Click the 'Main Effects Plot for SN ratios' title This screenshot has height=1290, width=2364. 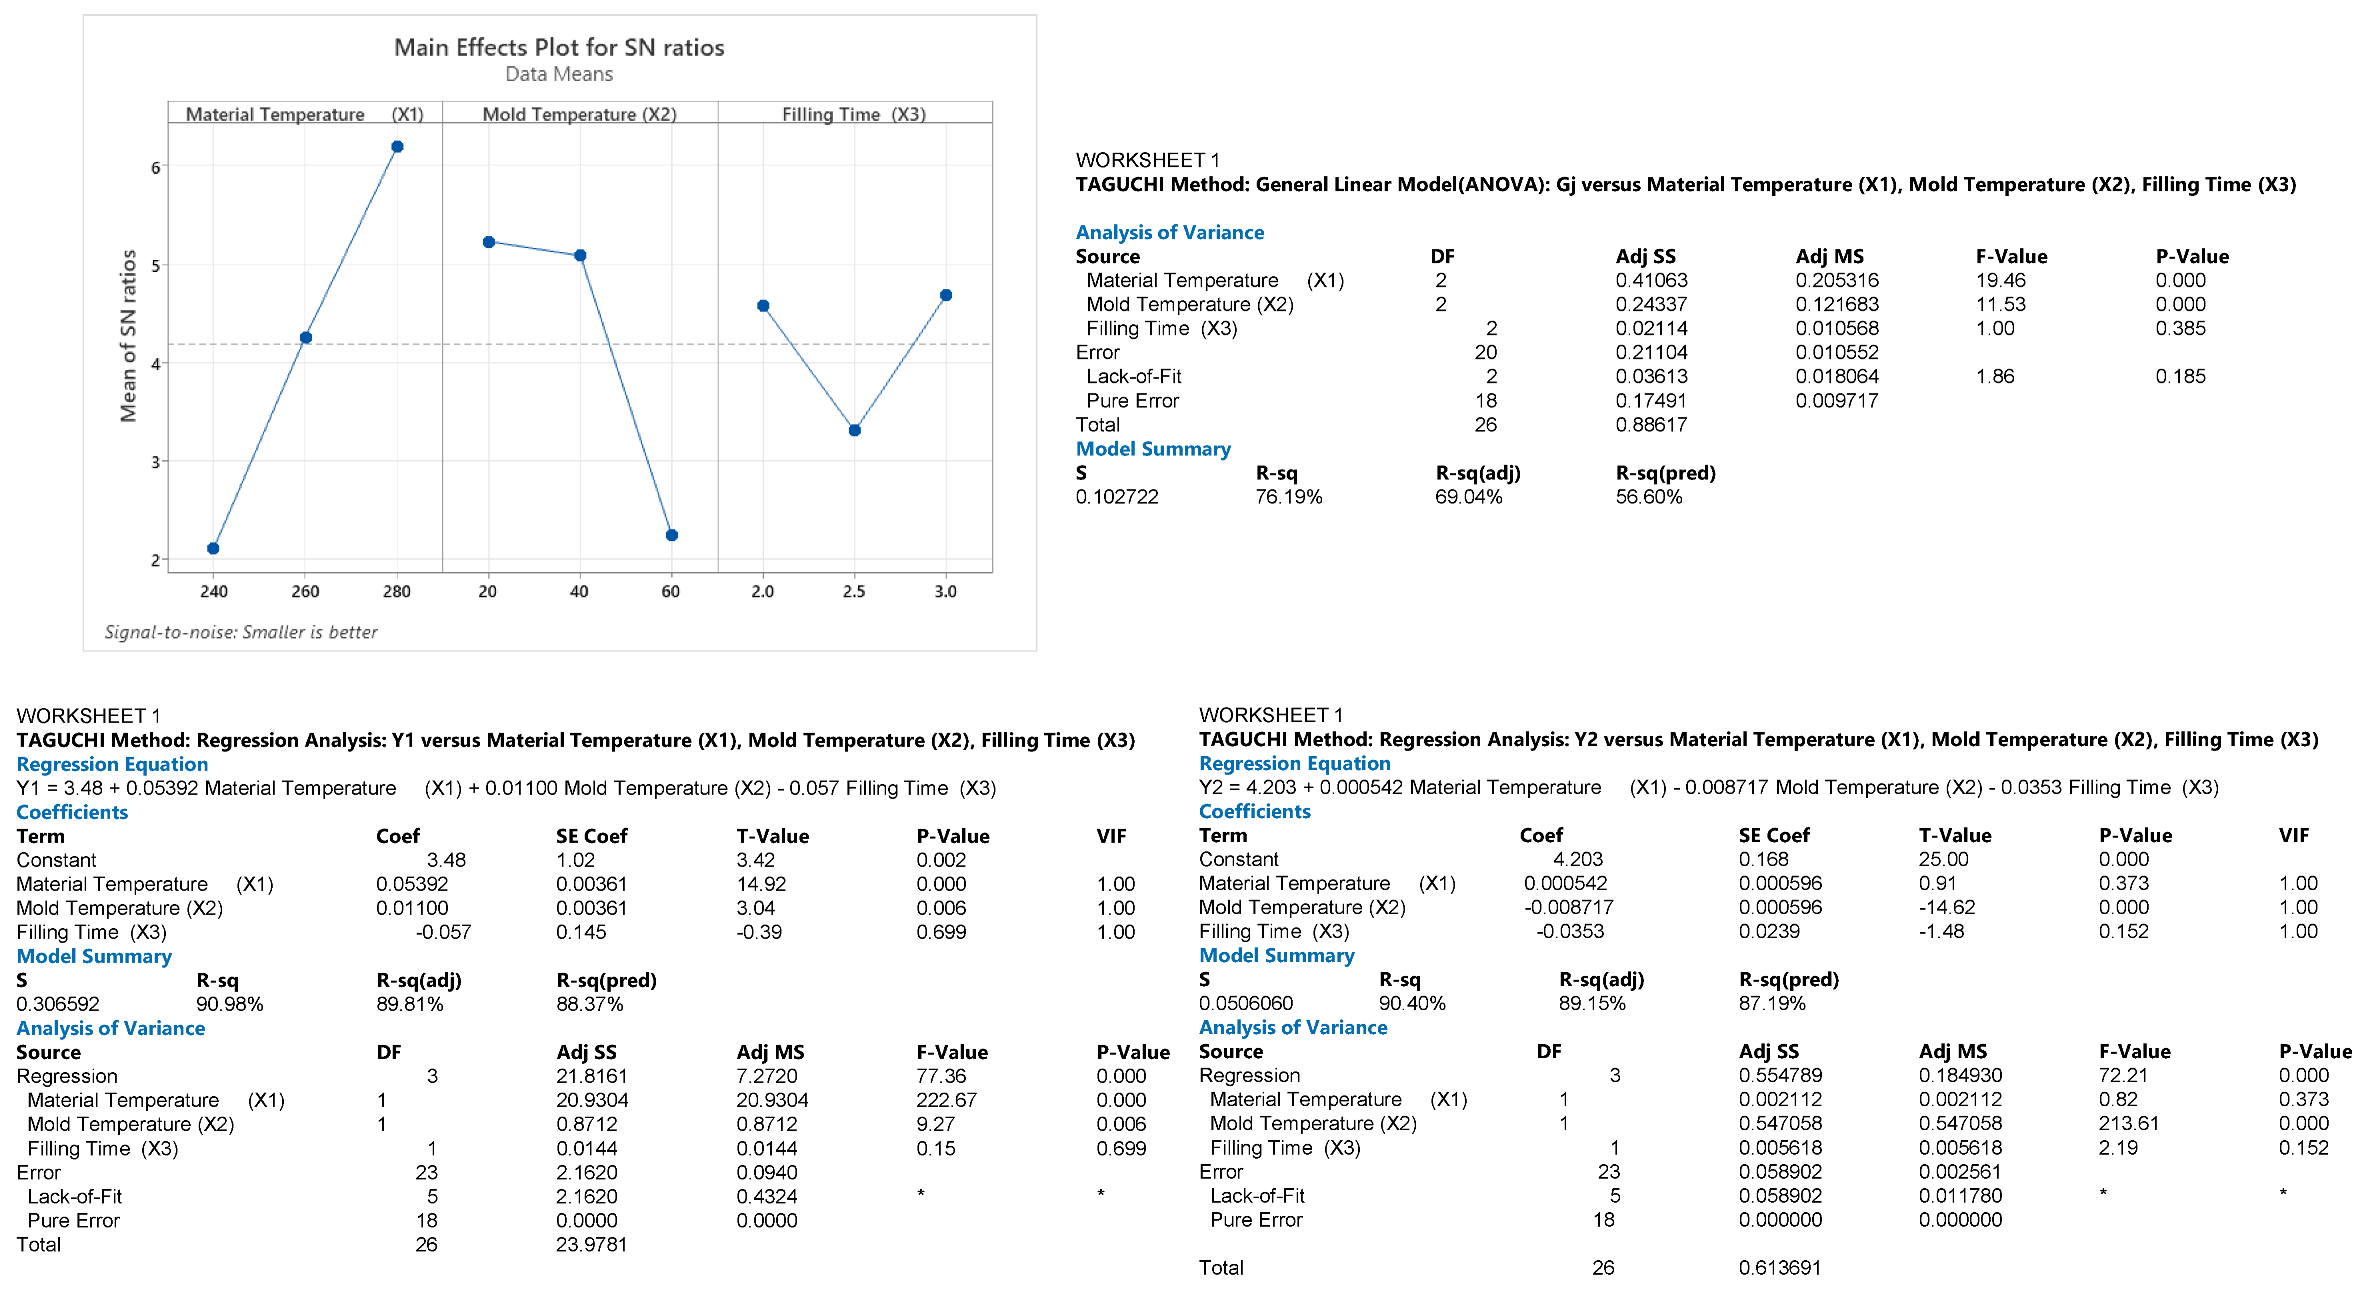(x=558, y=47)
